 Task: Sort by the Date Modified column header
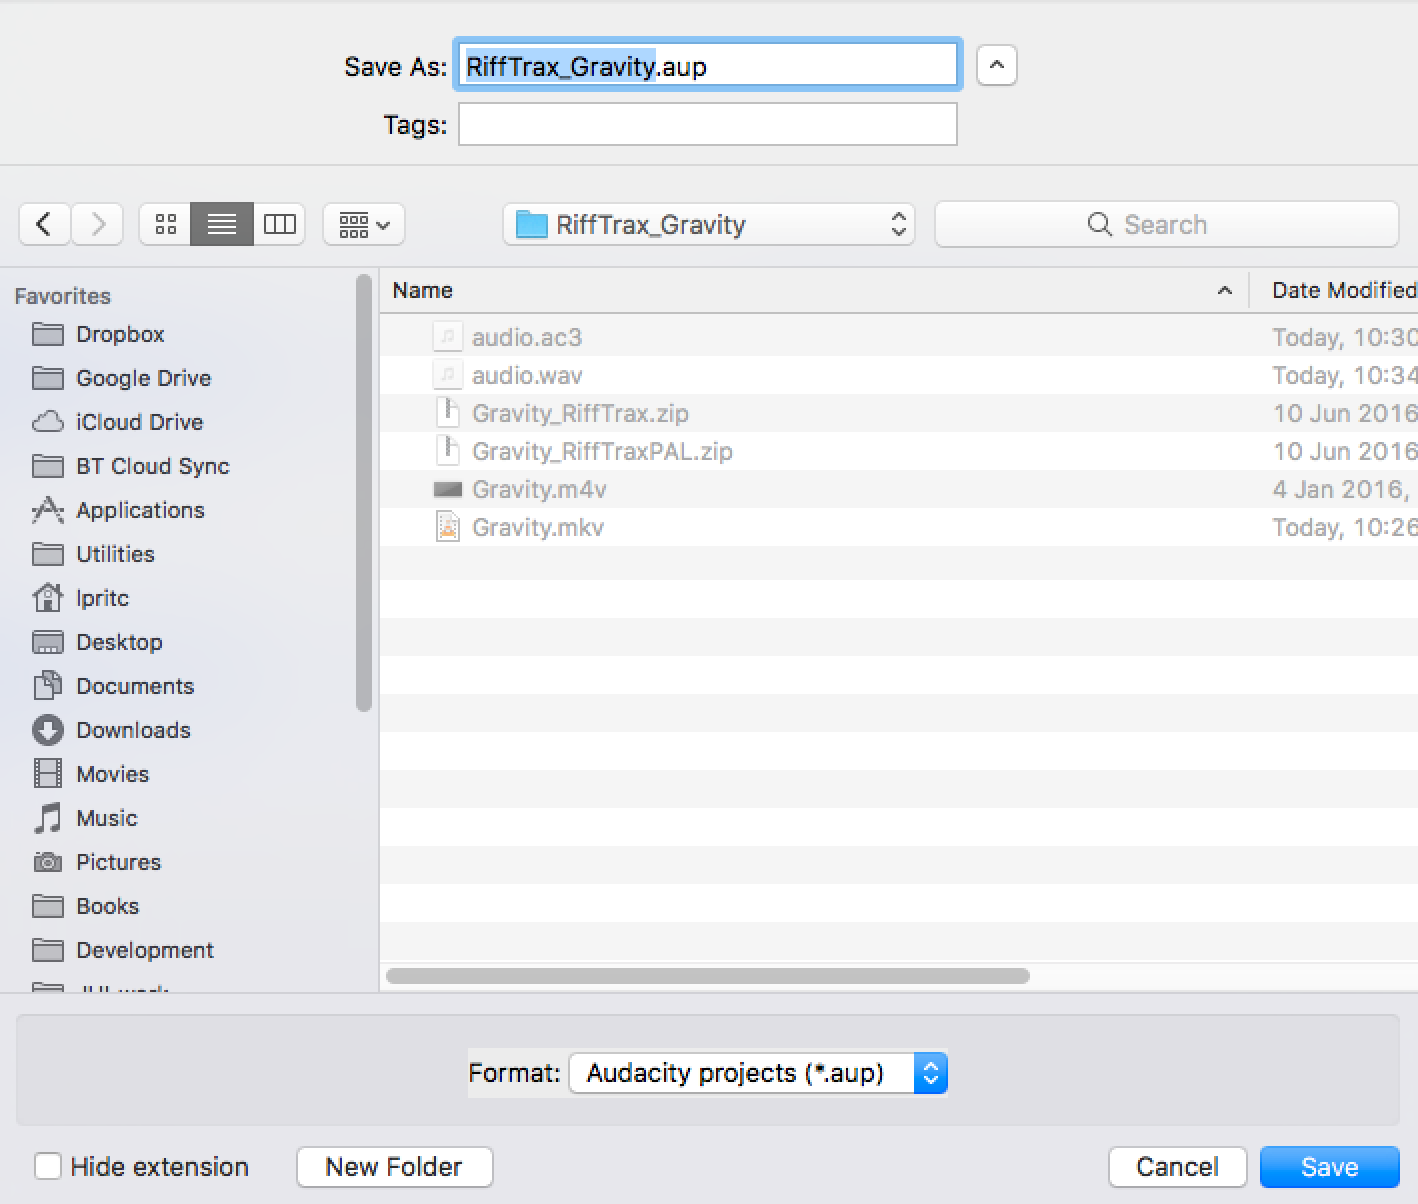click(x=1335, y=290)
